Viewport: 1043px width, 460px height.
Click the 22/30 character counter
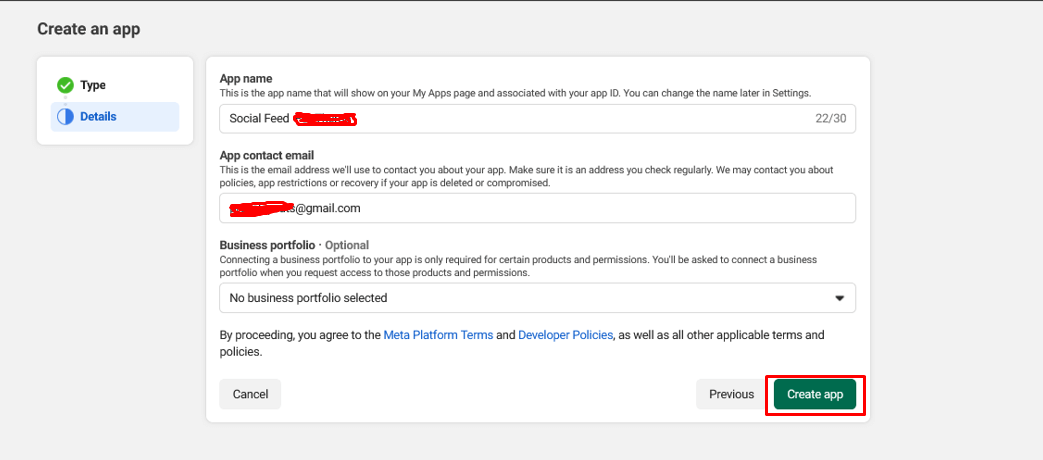(x=829, y=119)
